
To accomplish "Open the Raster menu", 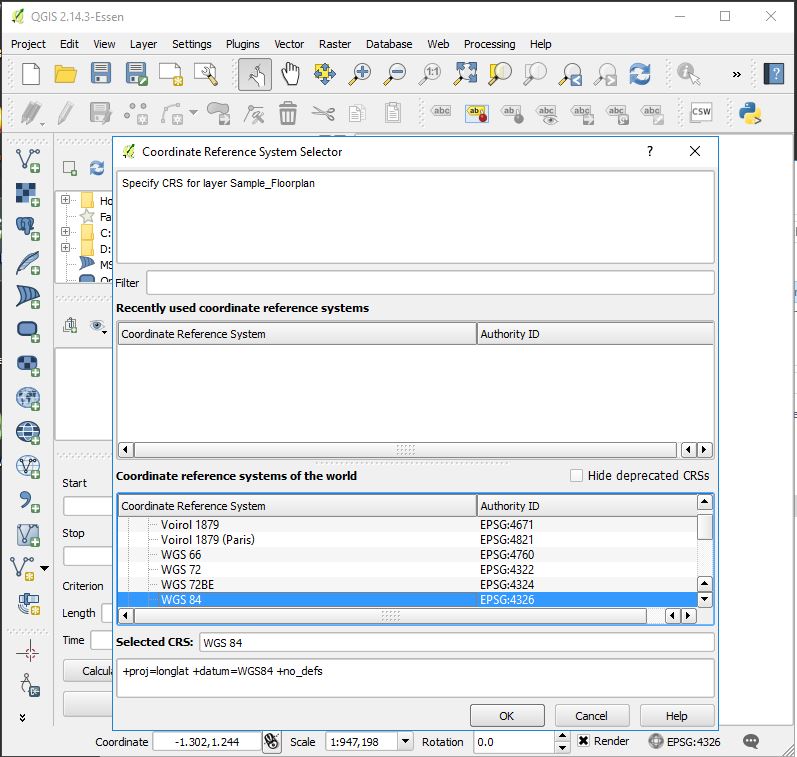I will click(334, 44).
